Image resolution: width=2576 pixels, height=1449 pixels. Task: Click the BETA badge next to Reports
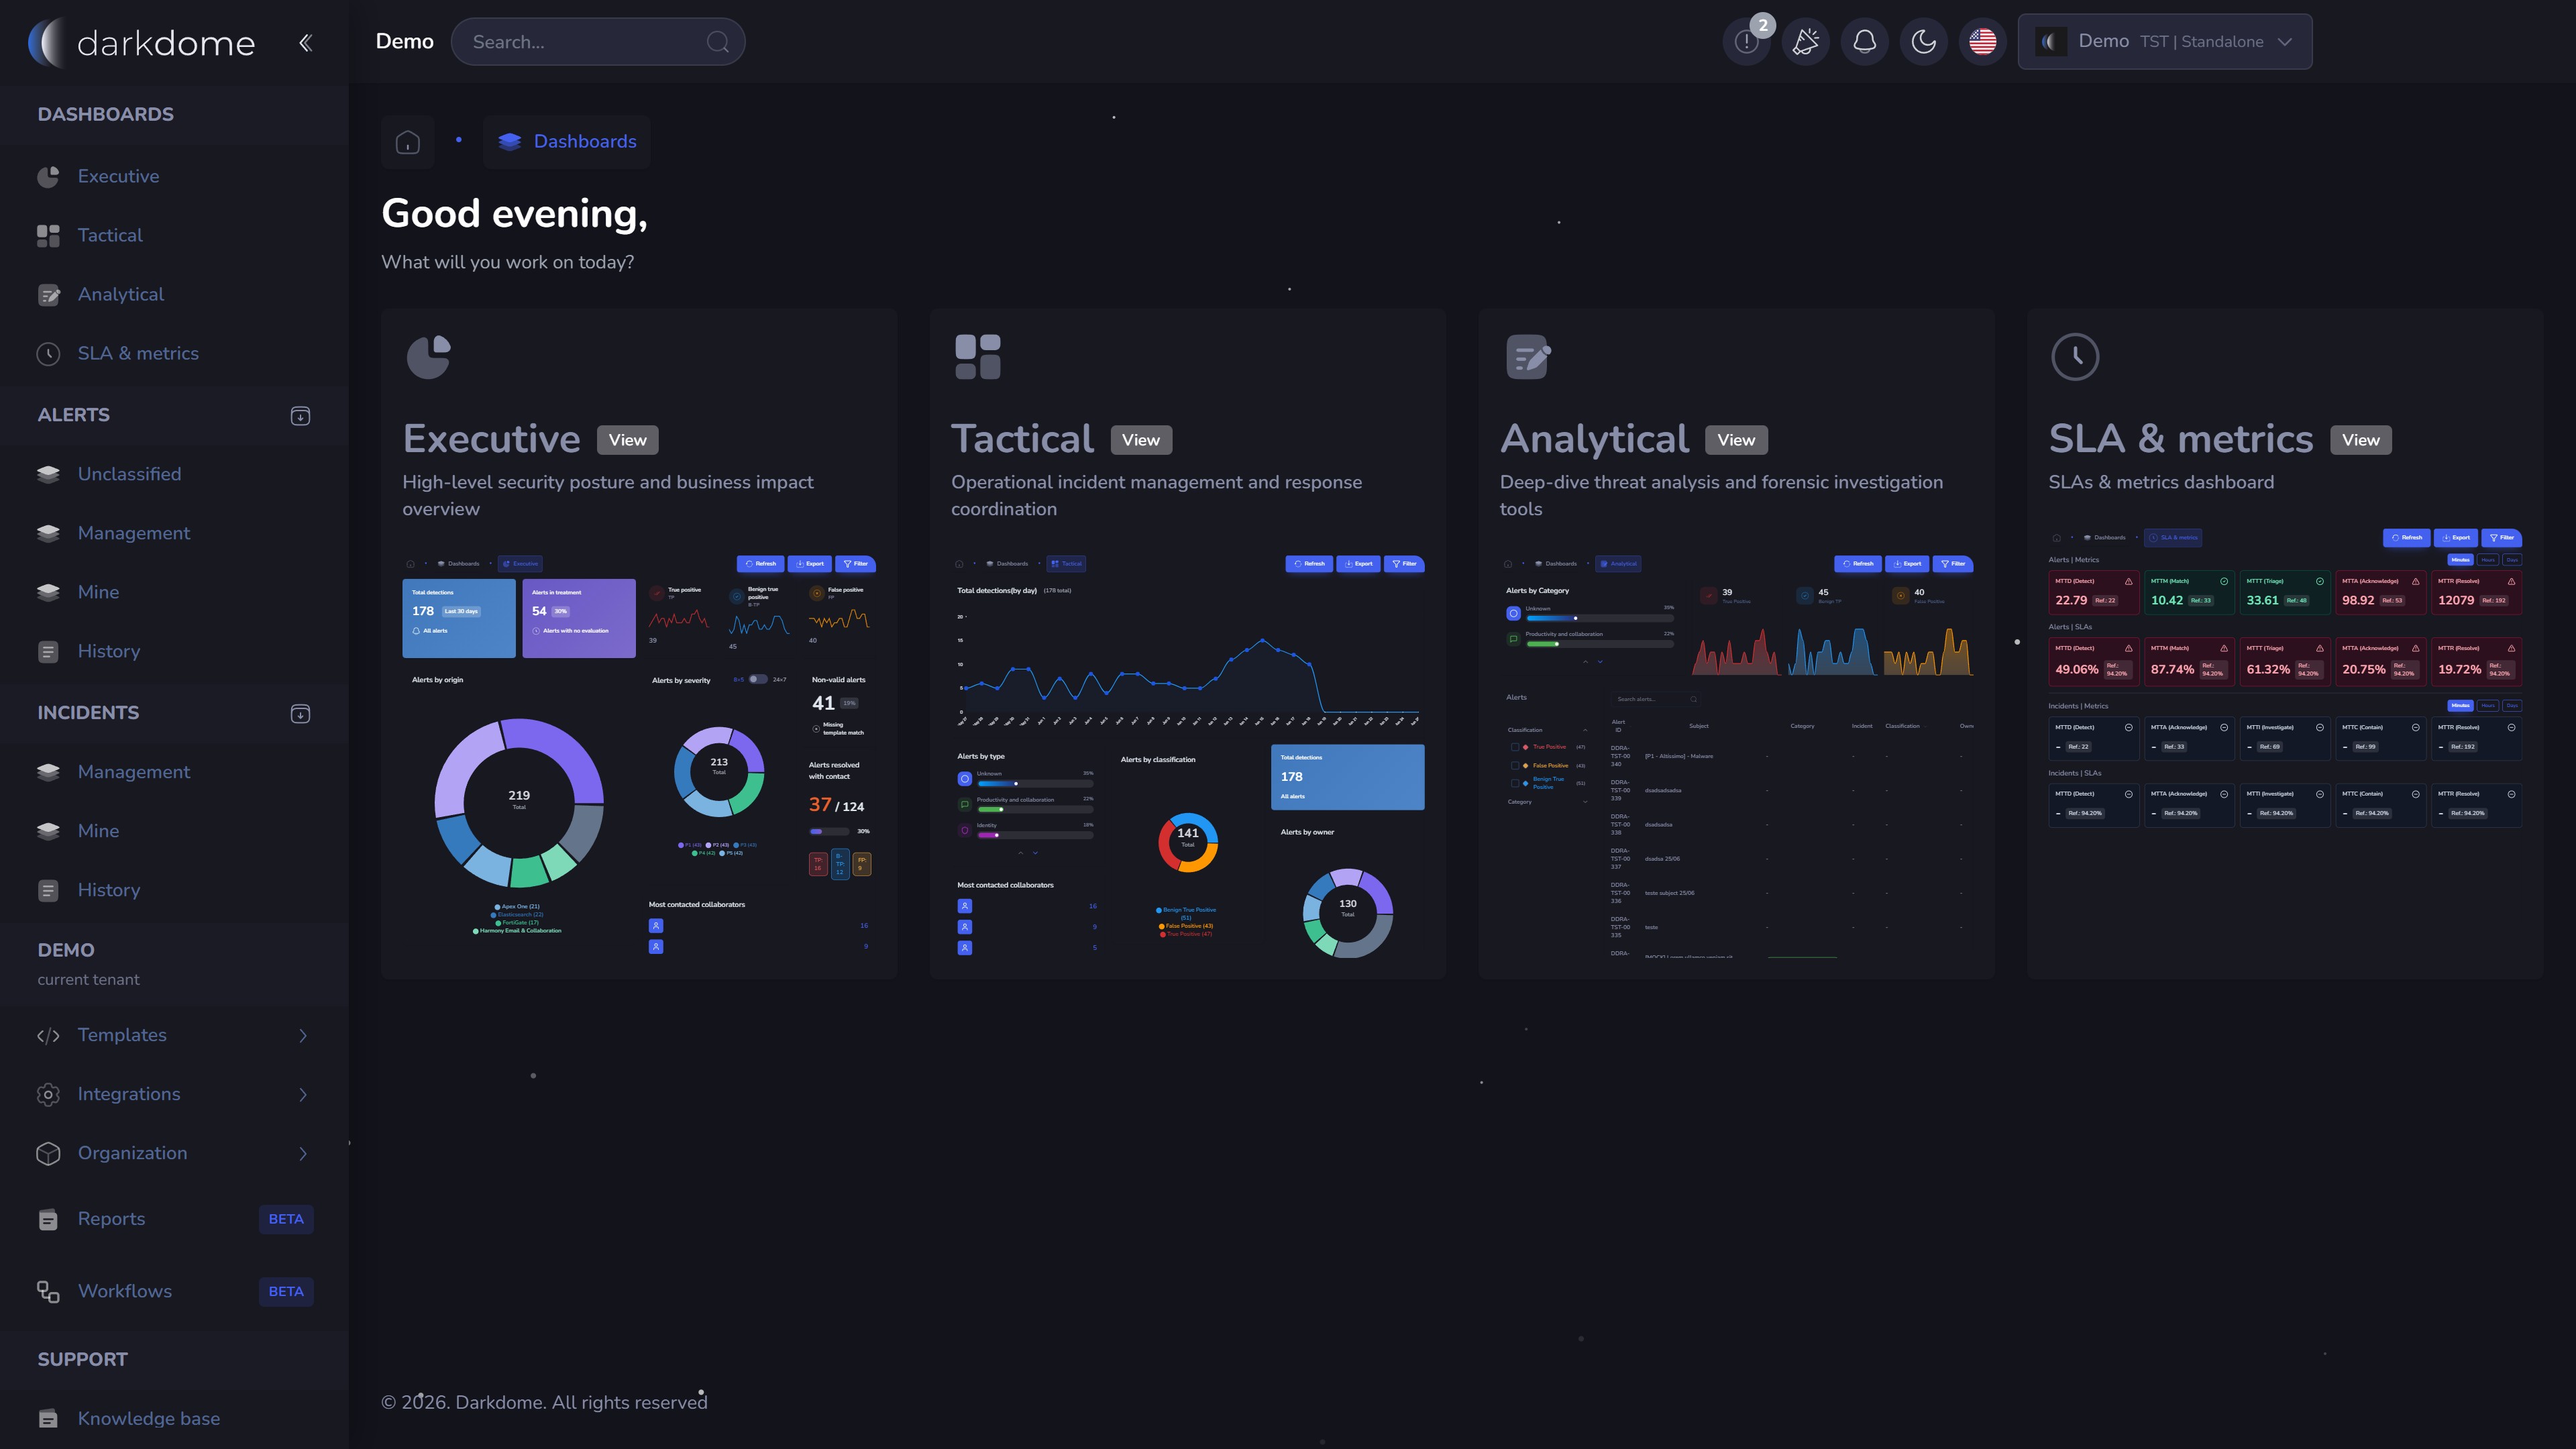coord(286,1219)
